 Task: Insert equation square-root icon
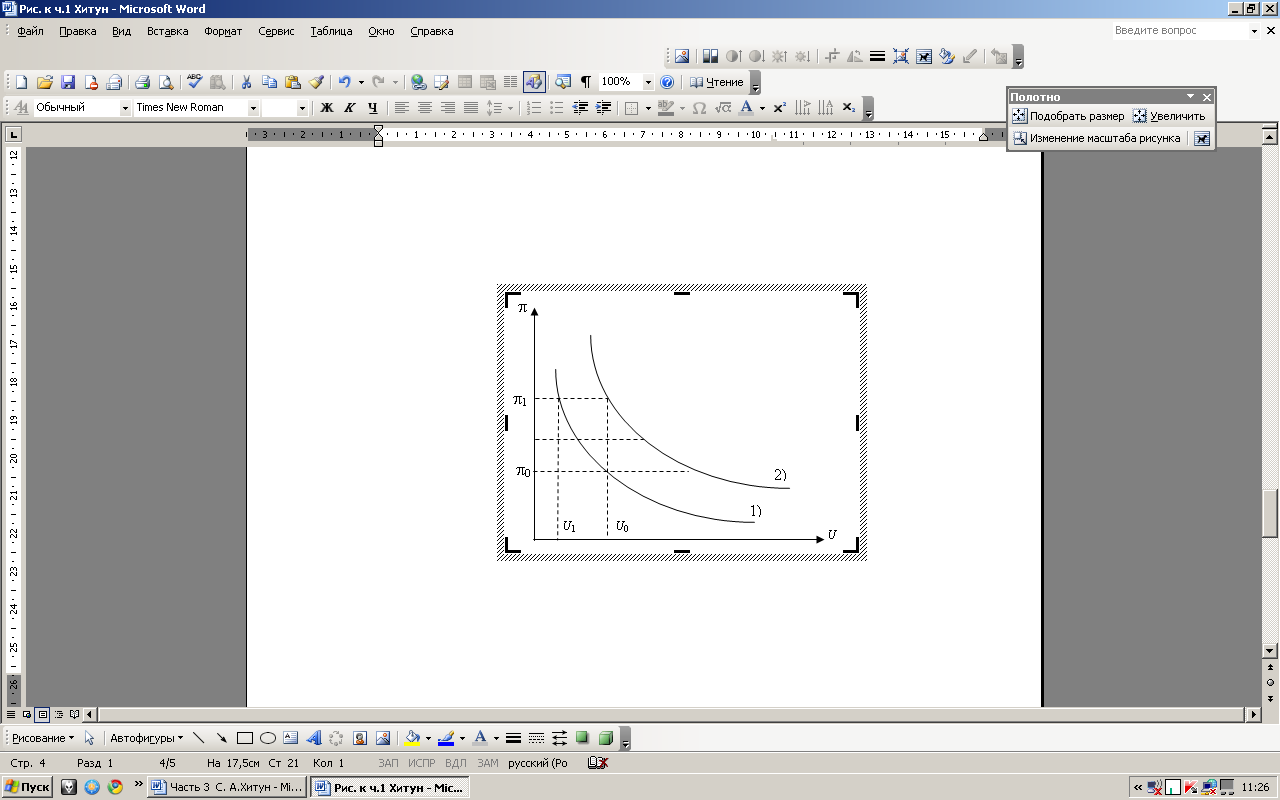click(x=722, y=107)
